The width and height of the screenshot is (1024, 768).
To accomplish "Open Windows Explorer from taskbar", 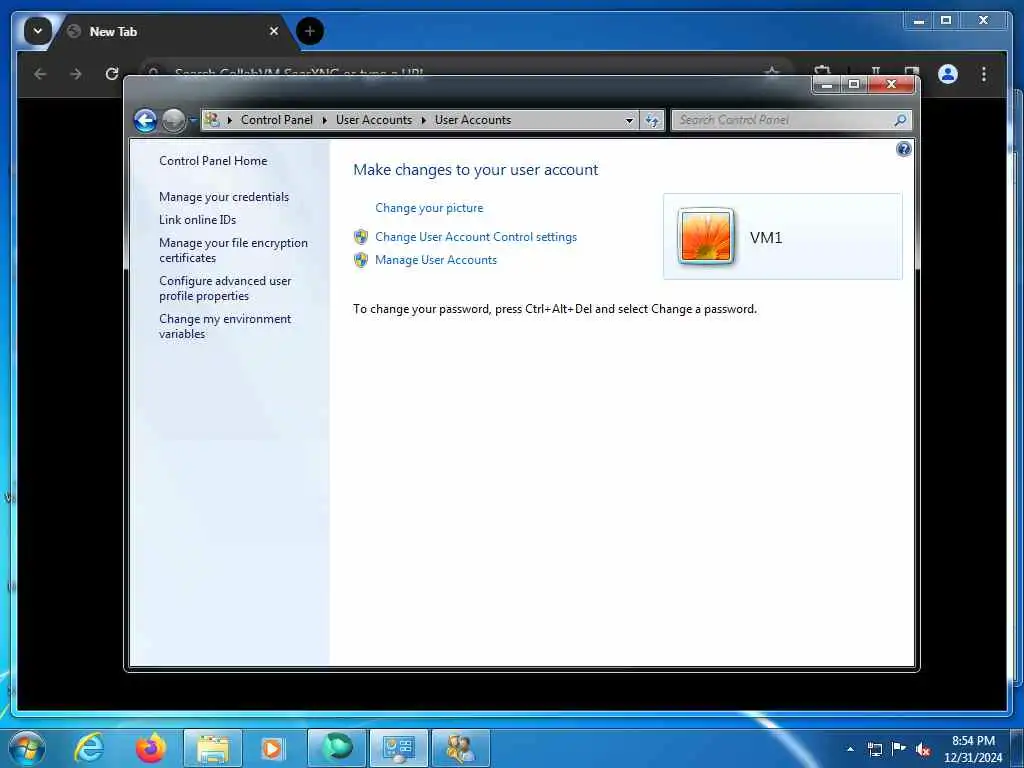I will coord(213,748).
